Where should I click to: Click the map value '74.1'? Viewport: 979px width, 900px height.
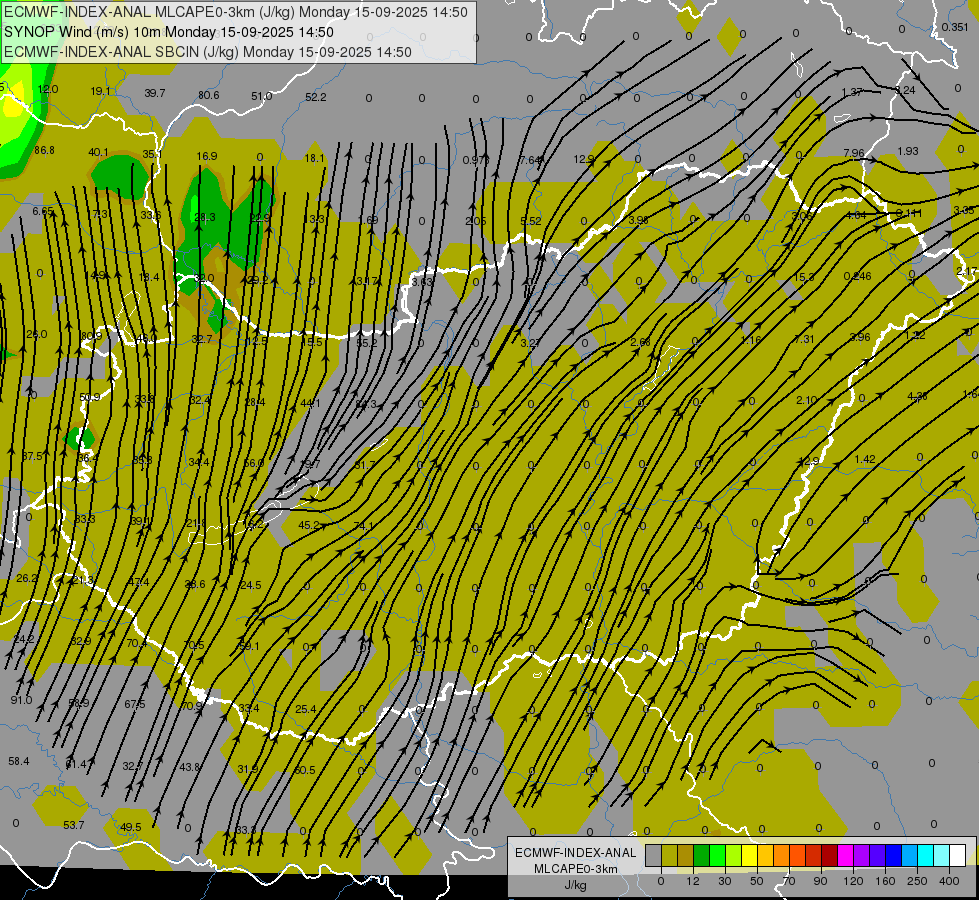363,526
